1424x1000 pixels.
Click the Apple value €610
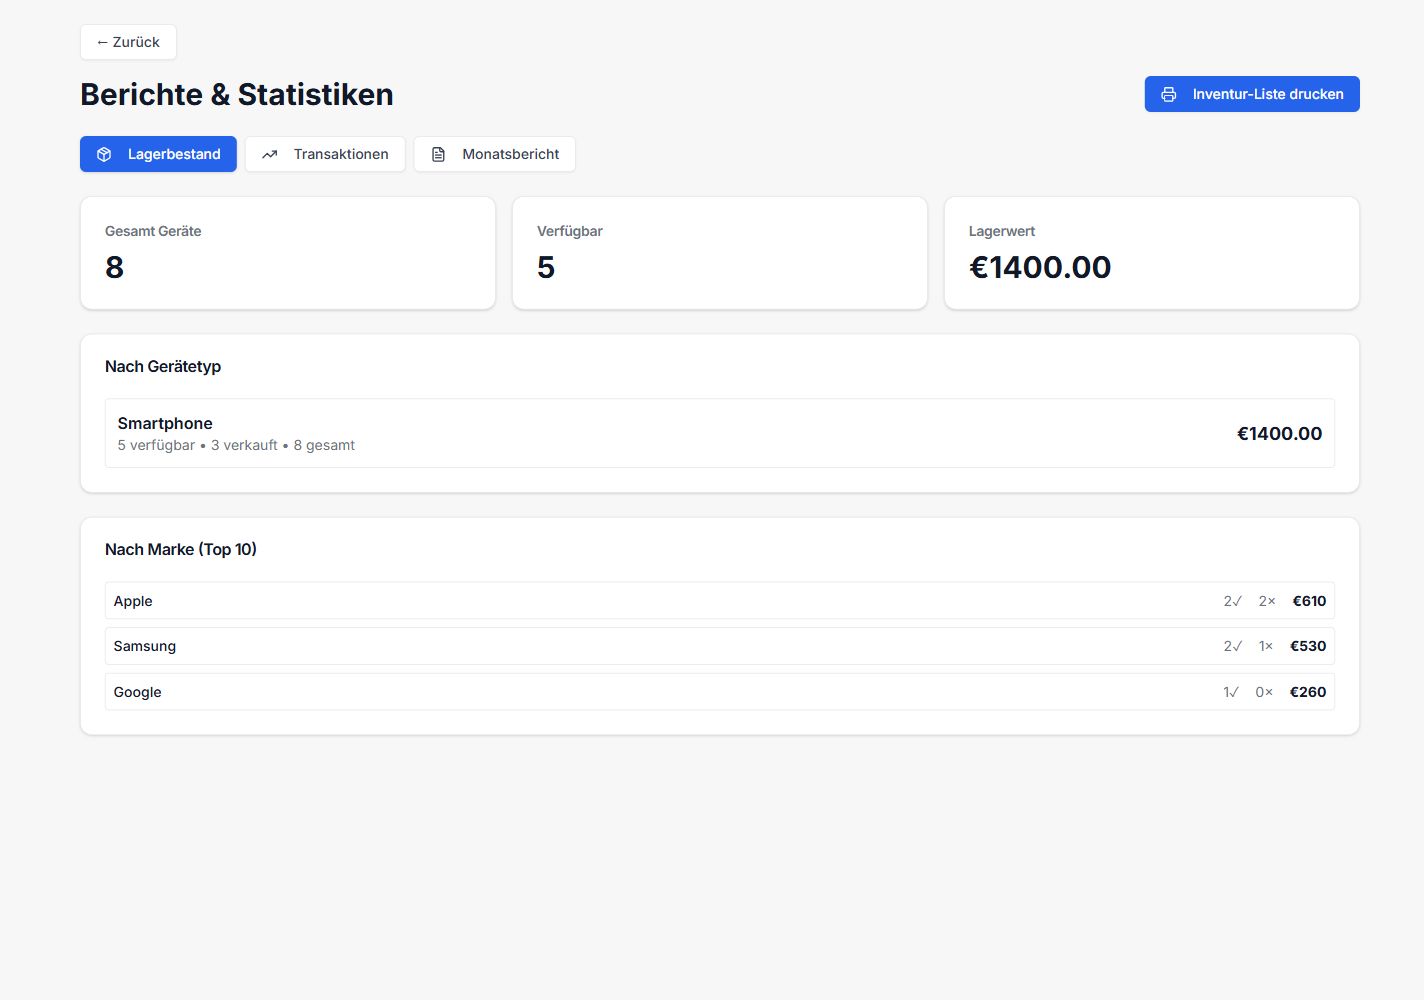1309,601
